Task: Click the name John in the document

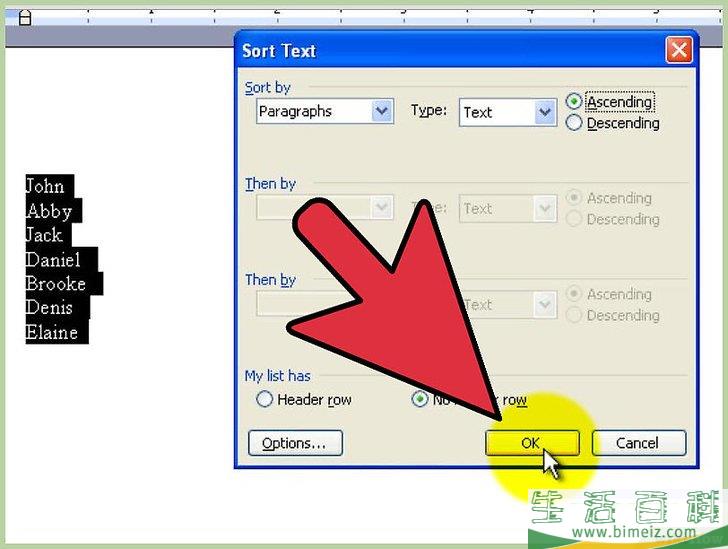Action: (x=45, y=186)
